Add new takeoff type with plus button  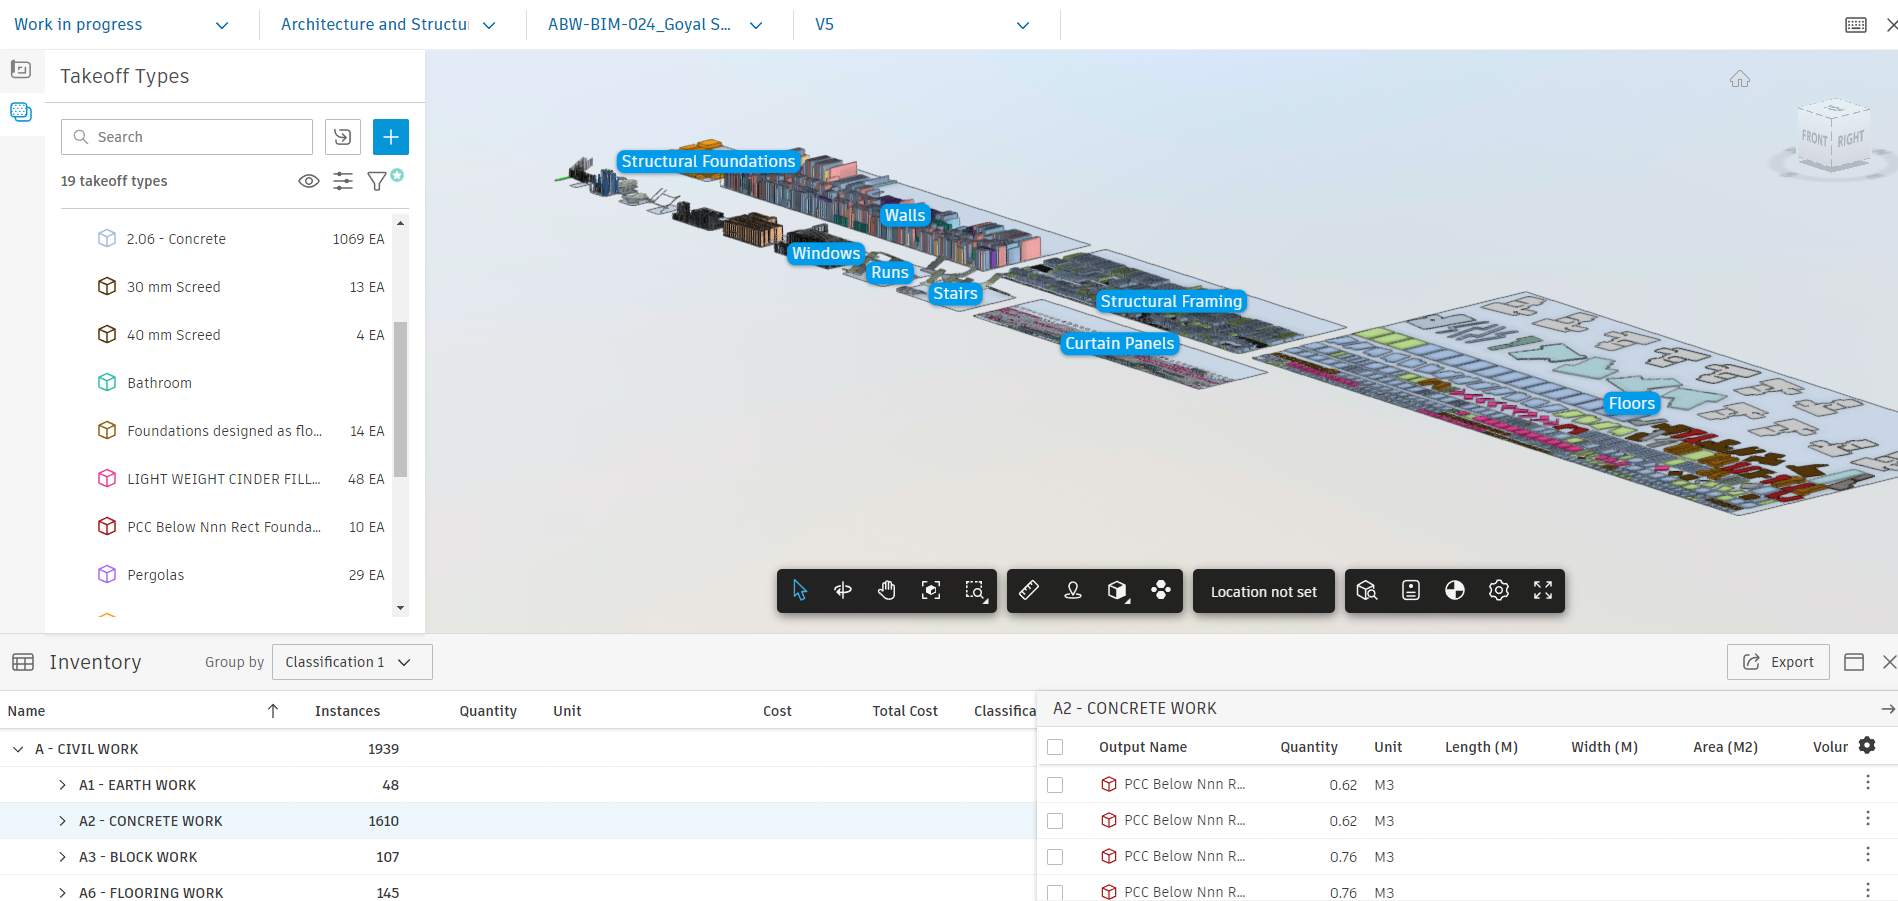click(x=390, y=137)
